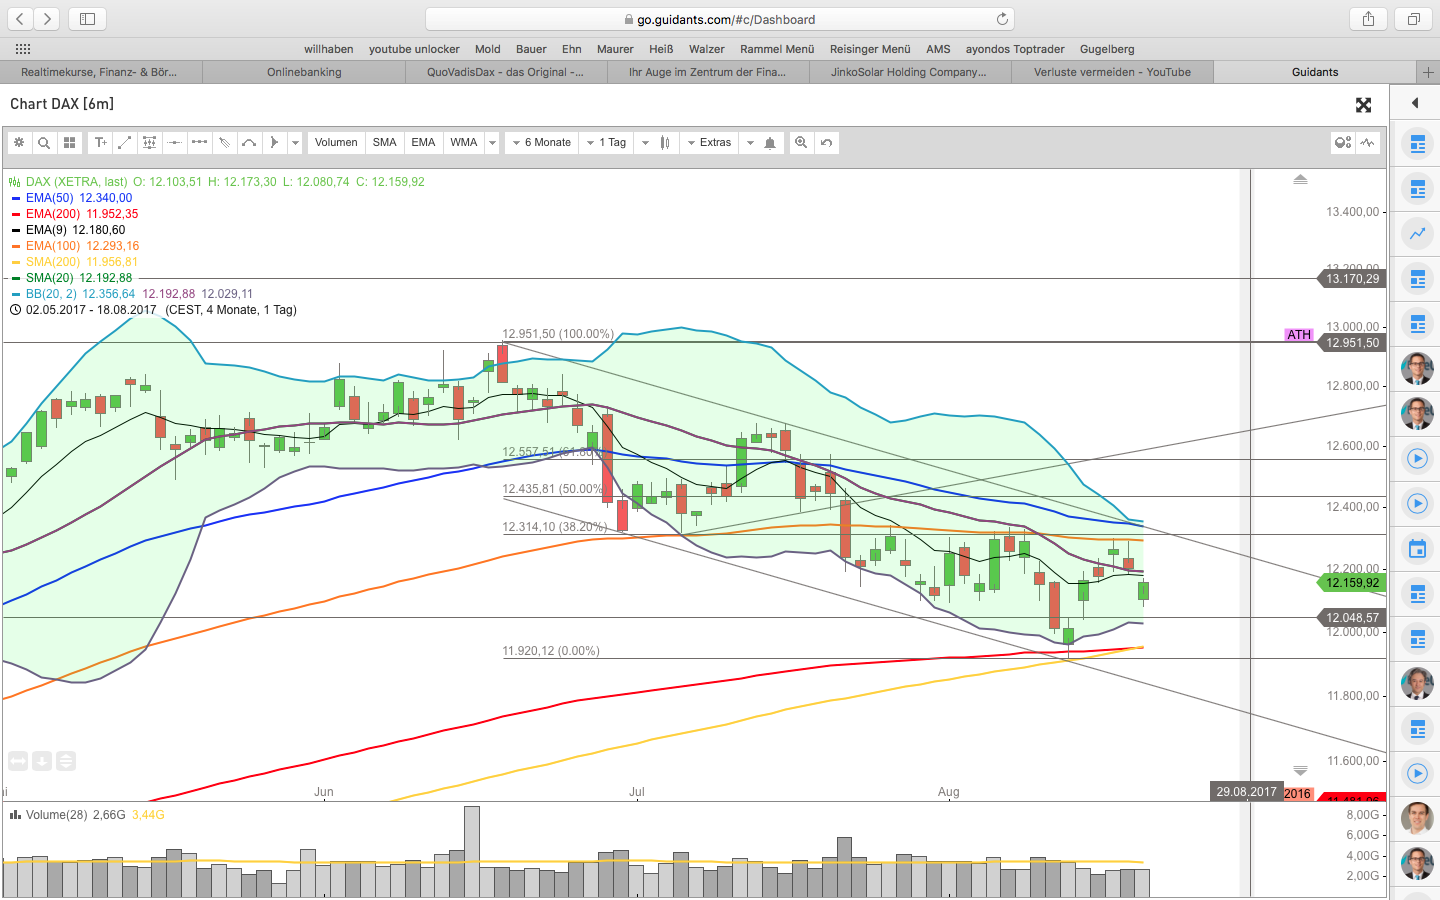Click the bubbles icon at toolbar right

click(x=1343, y=143)
